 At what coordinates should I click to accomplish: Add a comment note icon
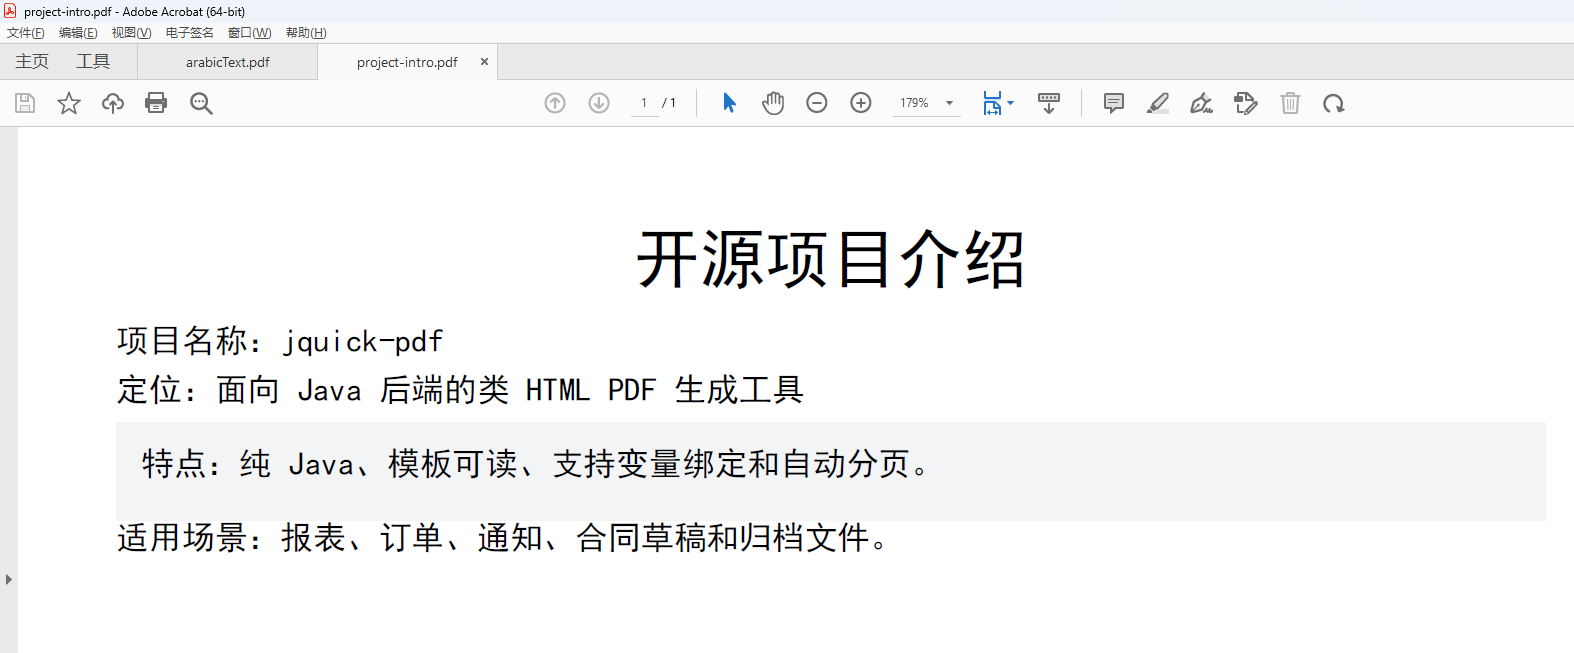[1114, 103]
